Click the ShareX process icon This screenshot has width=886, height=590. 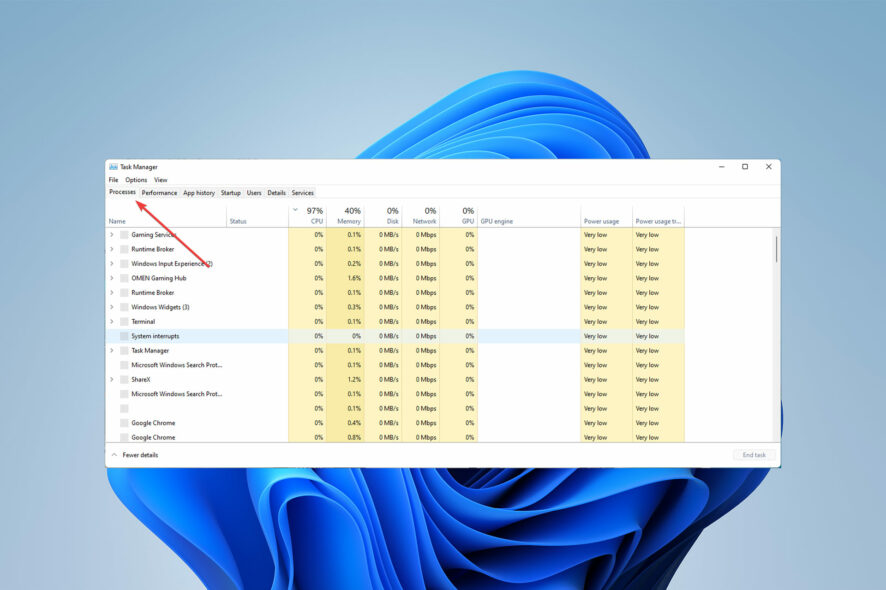124,379
